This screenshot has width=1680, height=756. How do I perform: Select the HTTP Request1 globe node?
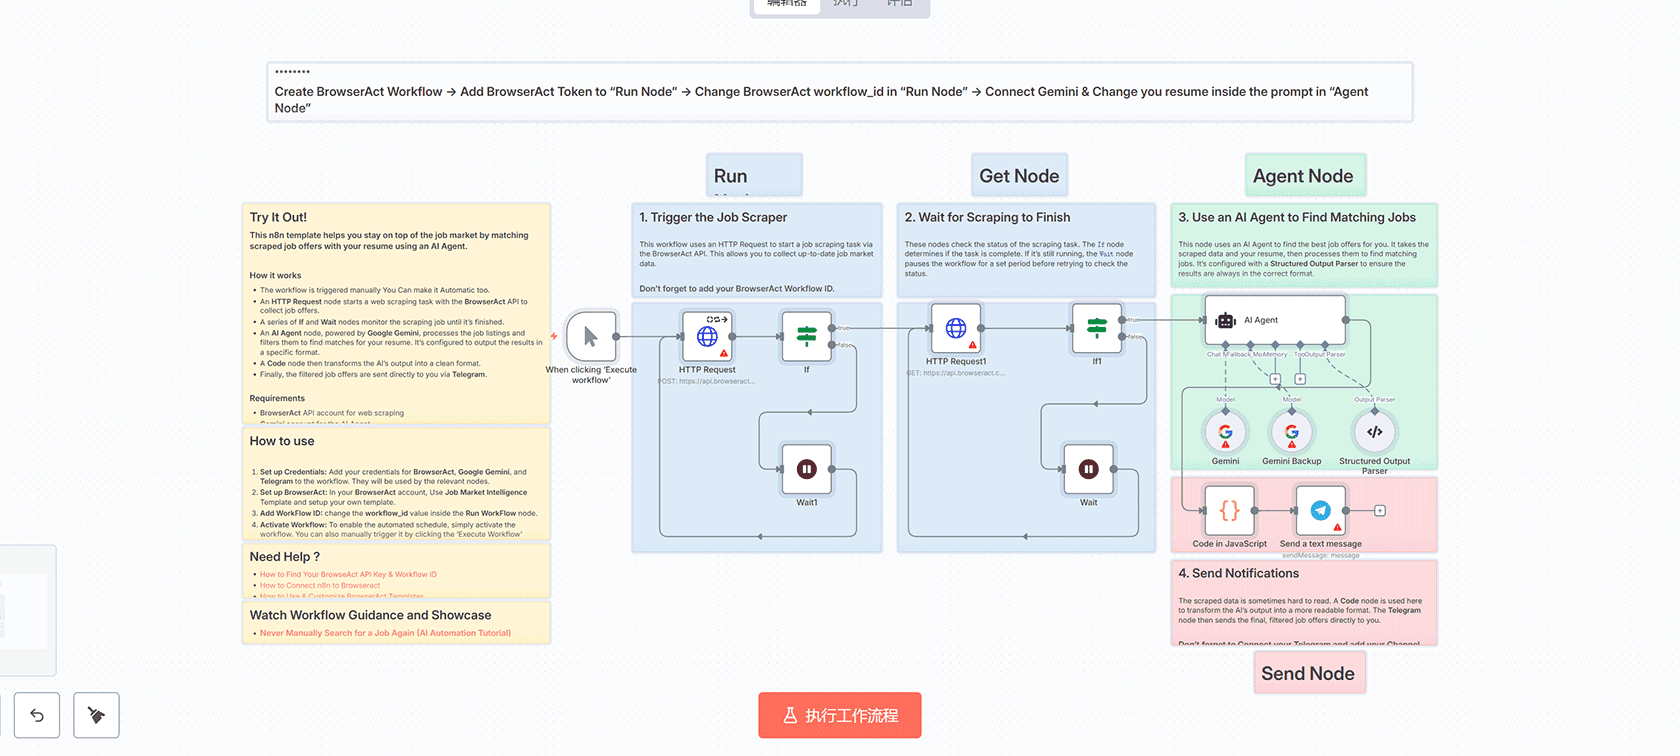[x=956, y=328]
